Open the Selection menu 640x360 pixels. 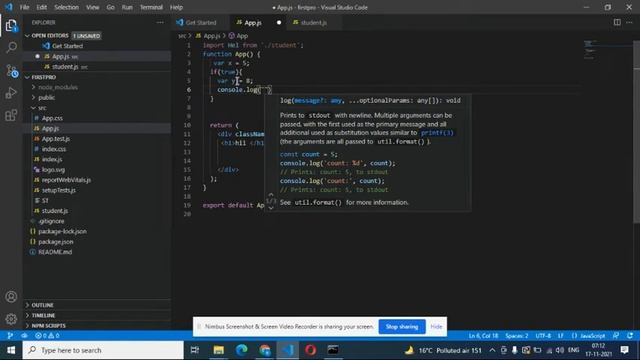[x=66, y=7]
